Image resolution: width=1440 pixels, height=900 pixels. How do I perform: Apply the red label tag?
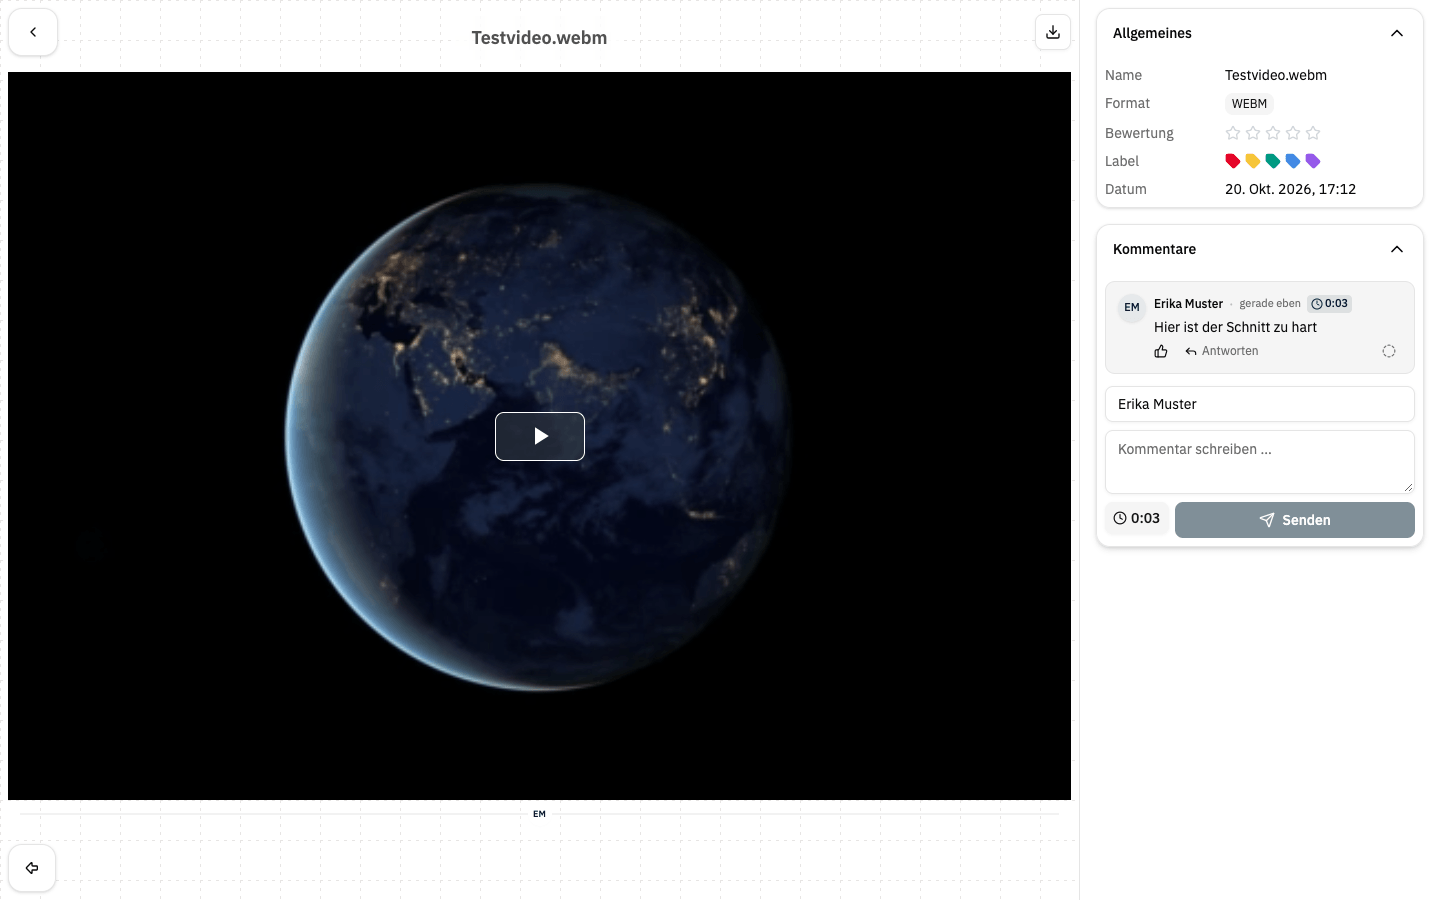pyautogui.click(x=1233, y=161)
